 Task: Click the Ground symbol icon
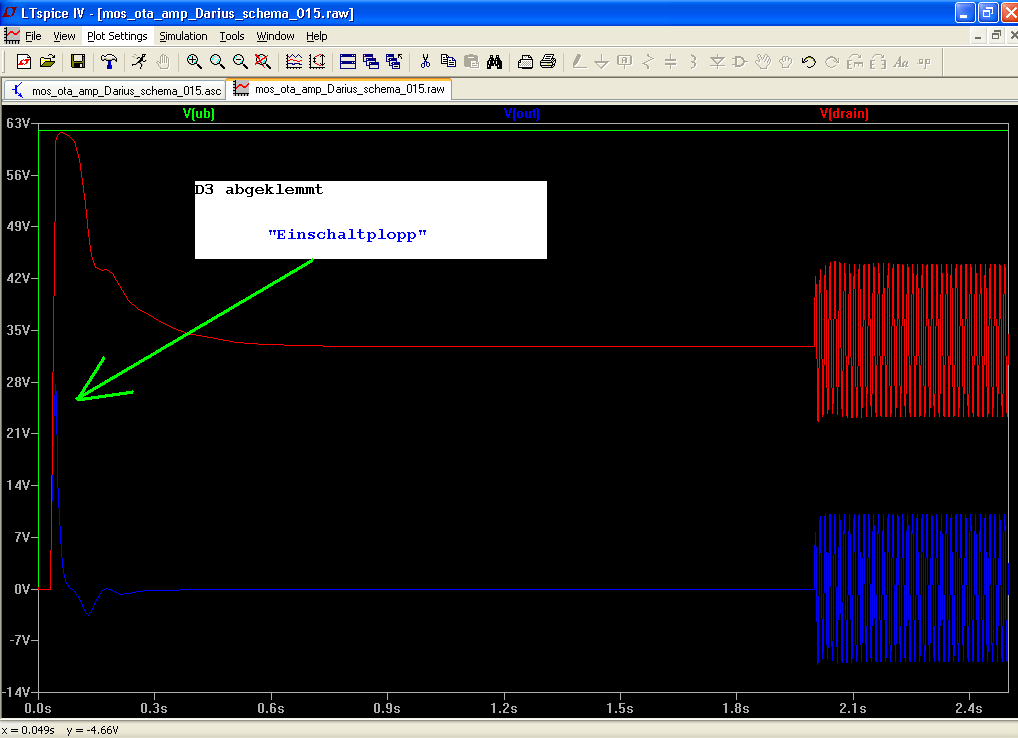click(x=602, y=62)
